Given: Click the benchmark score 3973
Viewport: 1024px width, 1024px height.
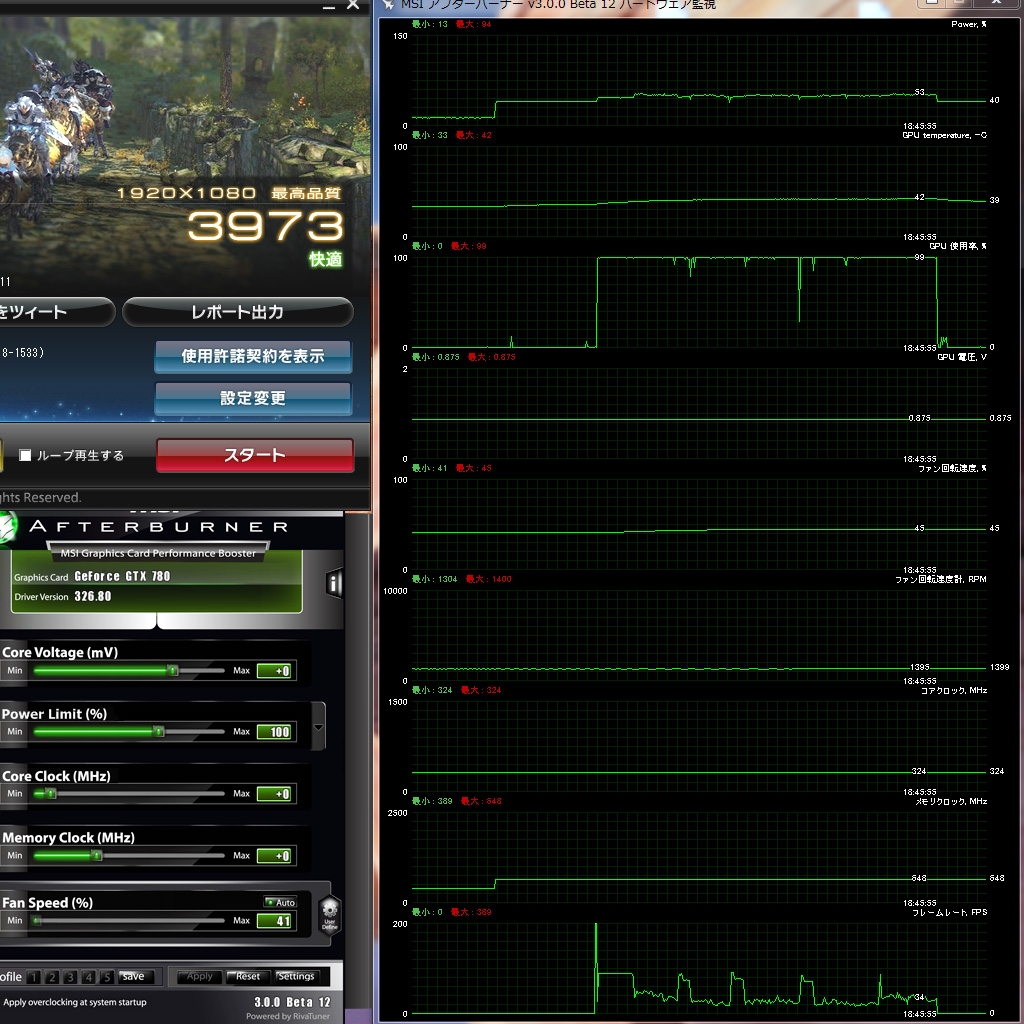Looking at the screenshot, I should (265, 226).
